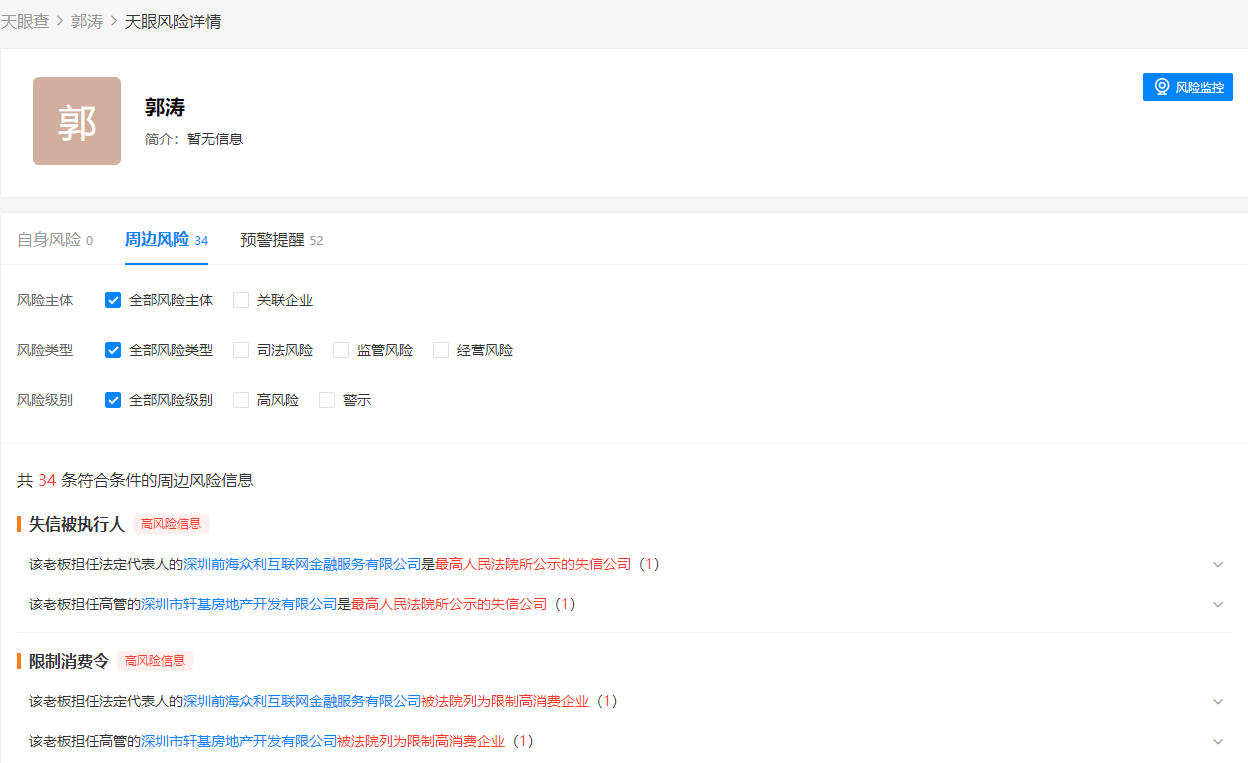The height and width of the screenshot is (763, 1248).
Task: Check the 关联企业 checkbox
Action: pos(241,300)
